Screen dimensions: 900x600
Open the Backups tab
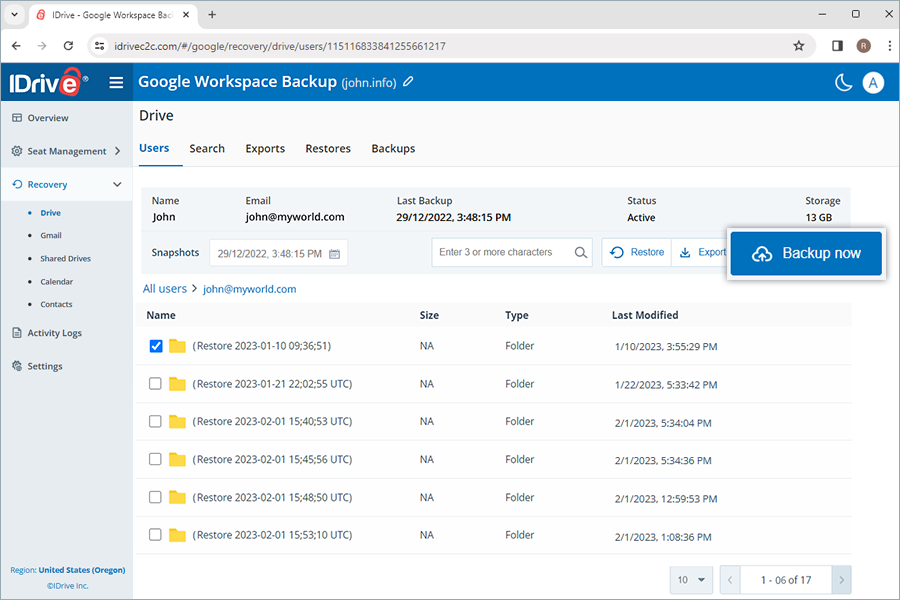[x=393, y=149]
